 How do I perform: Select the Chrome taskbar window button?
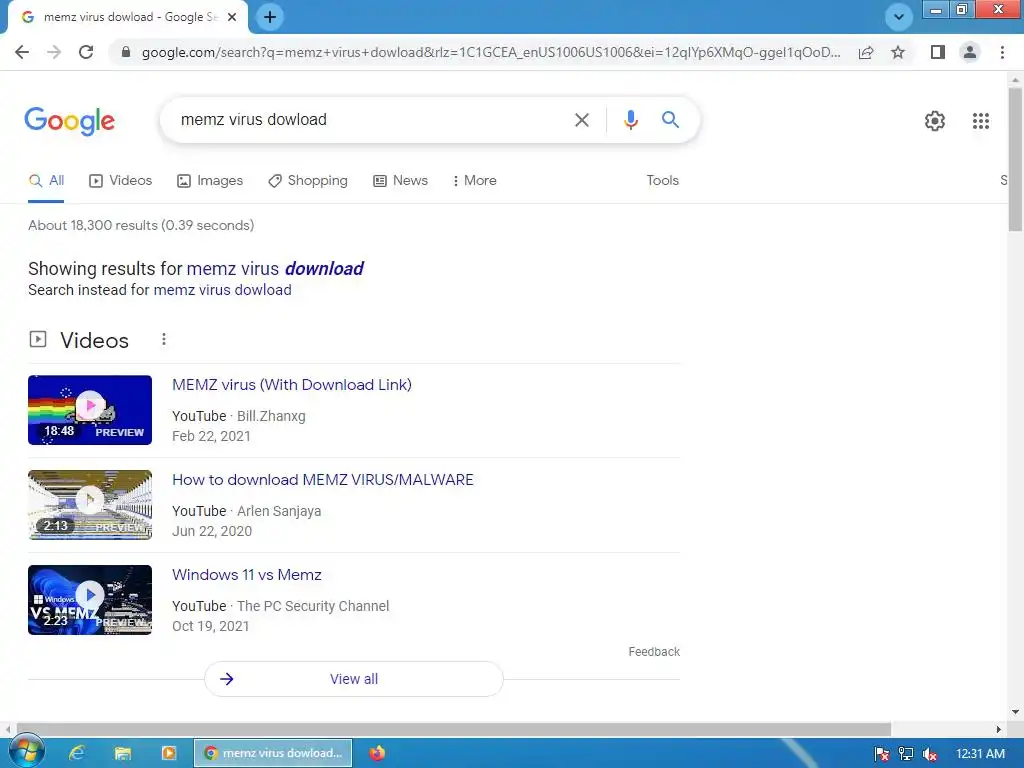tap(273, 753)
